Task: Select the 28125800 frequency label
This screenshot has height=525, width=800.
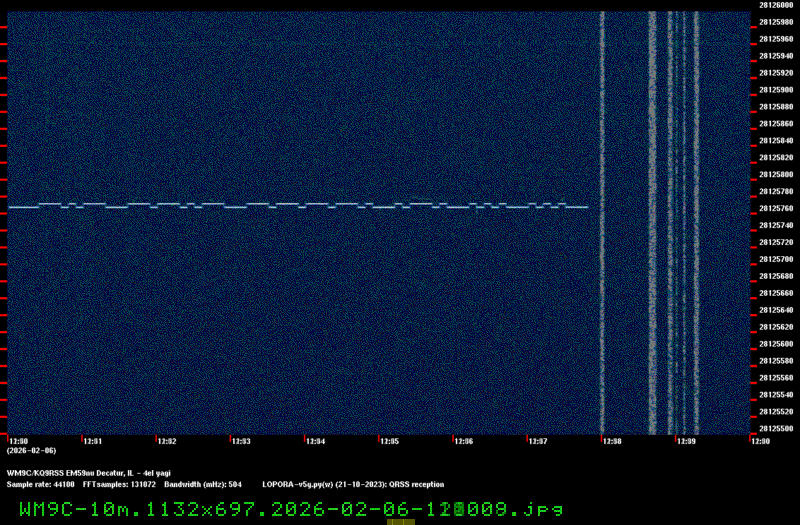Action: click(x=776, y=174)
